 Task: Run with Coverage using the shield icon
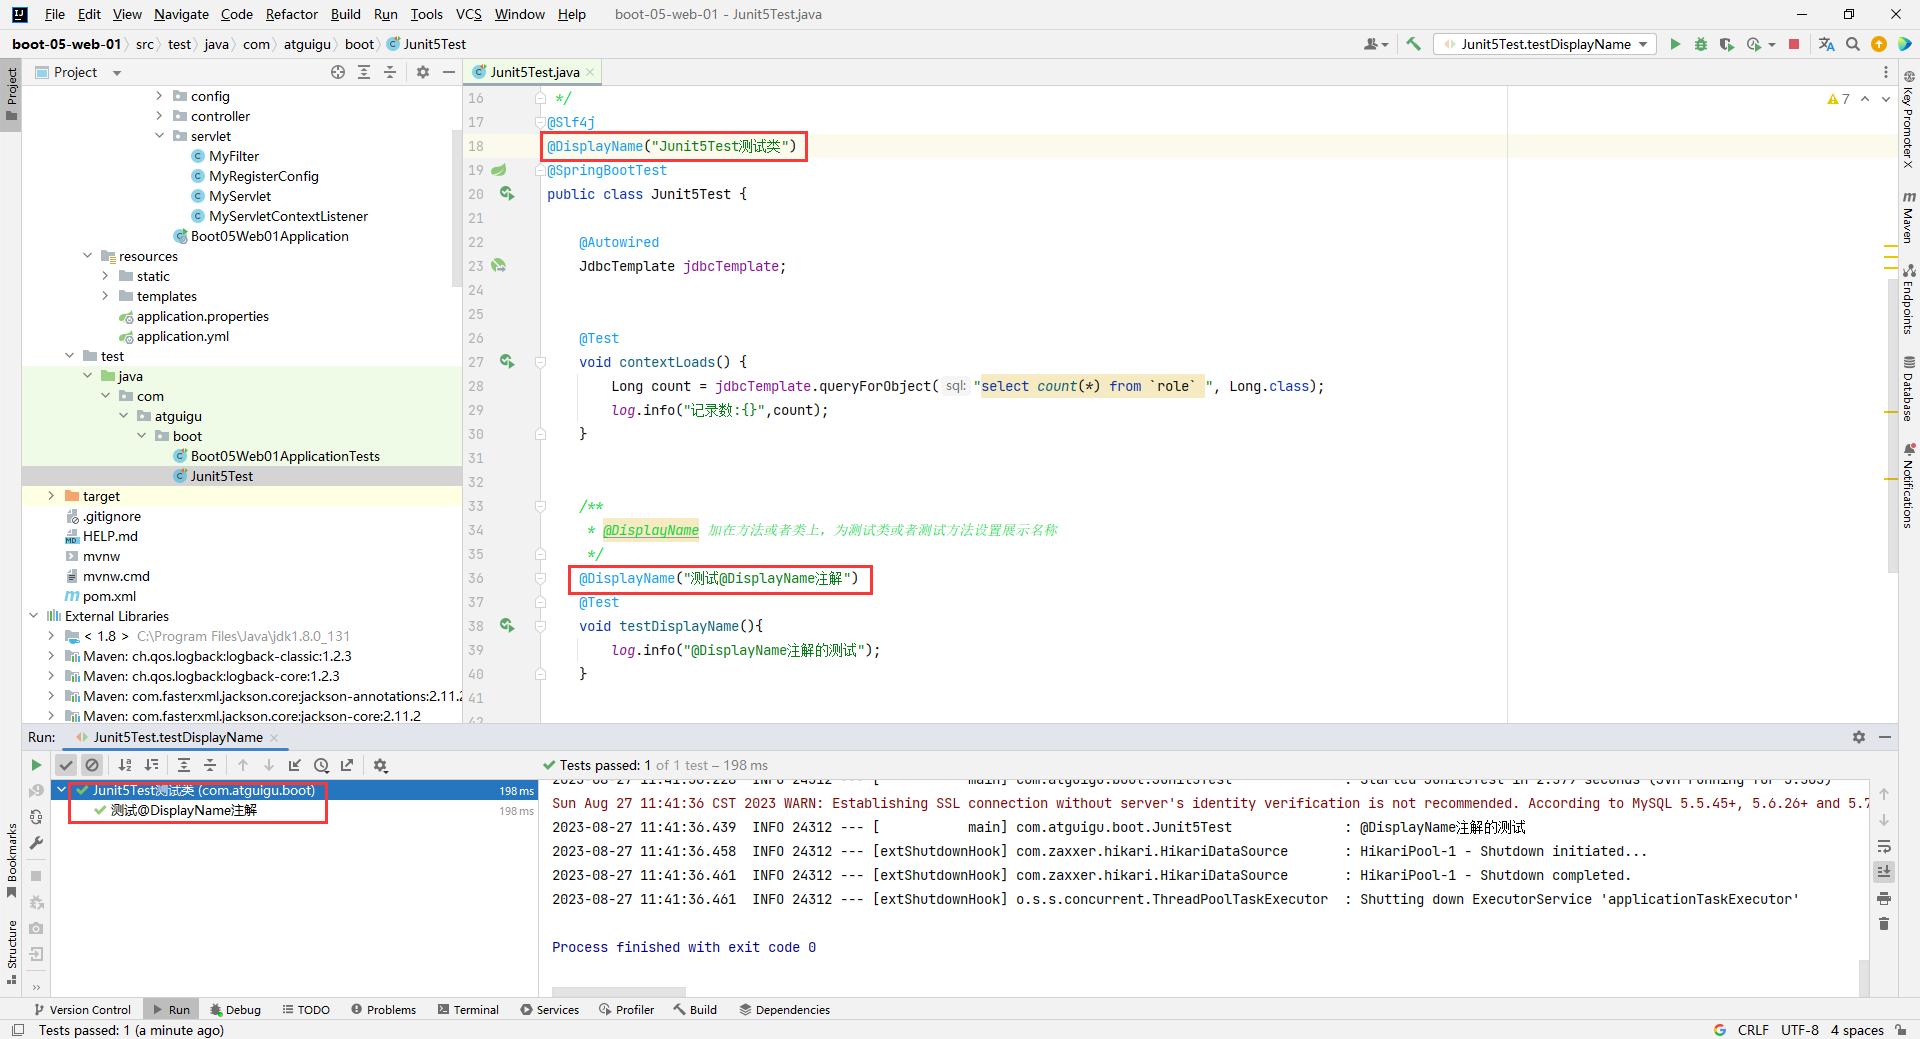(1727, 44)
